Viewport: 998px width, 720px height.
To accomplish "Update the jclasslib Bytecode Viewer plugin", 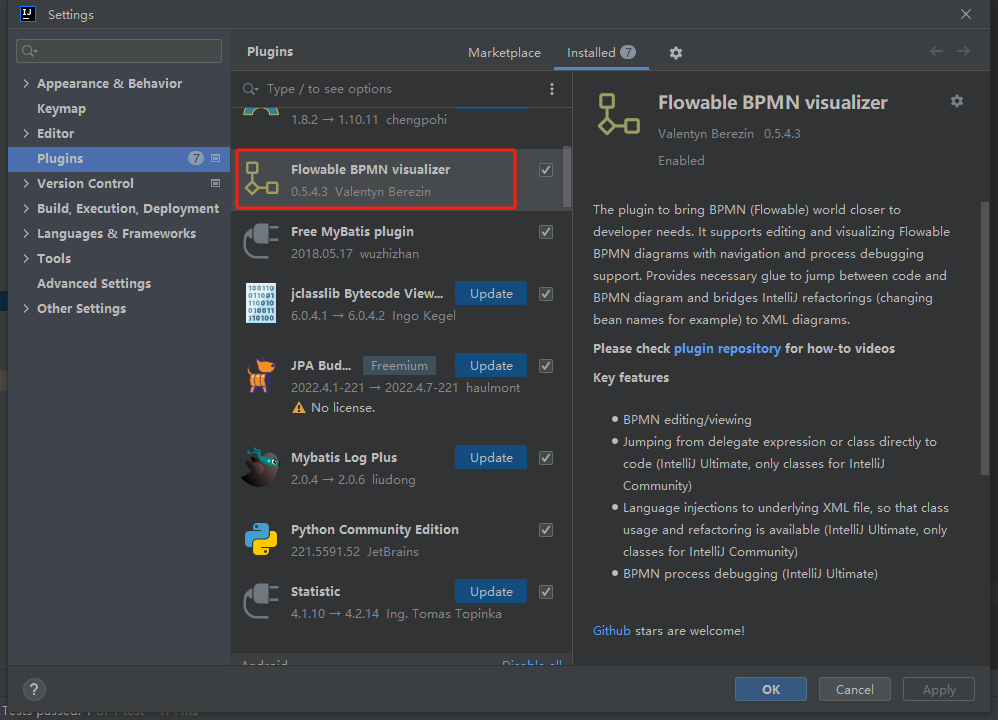I will click(x=491, y=293).
